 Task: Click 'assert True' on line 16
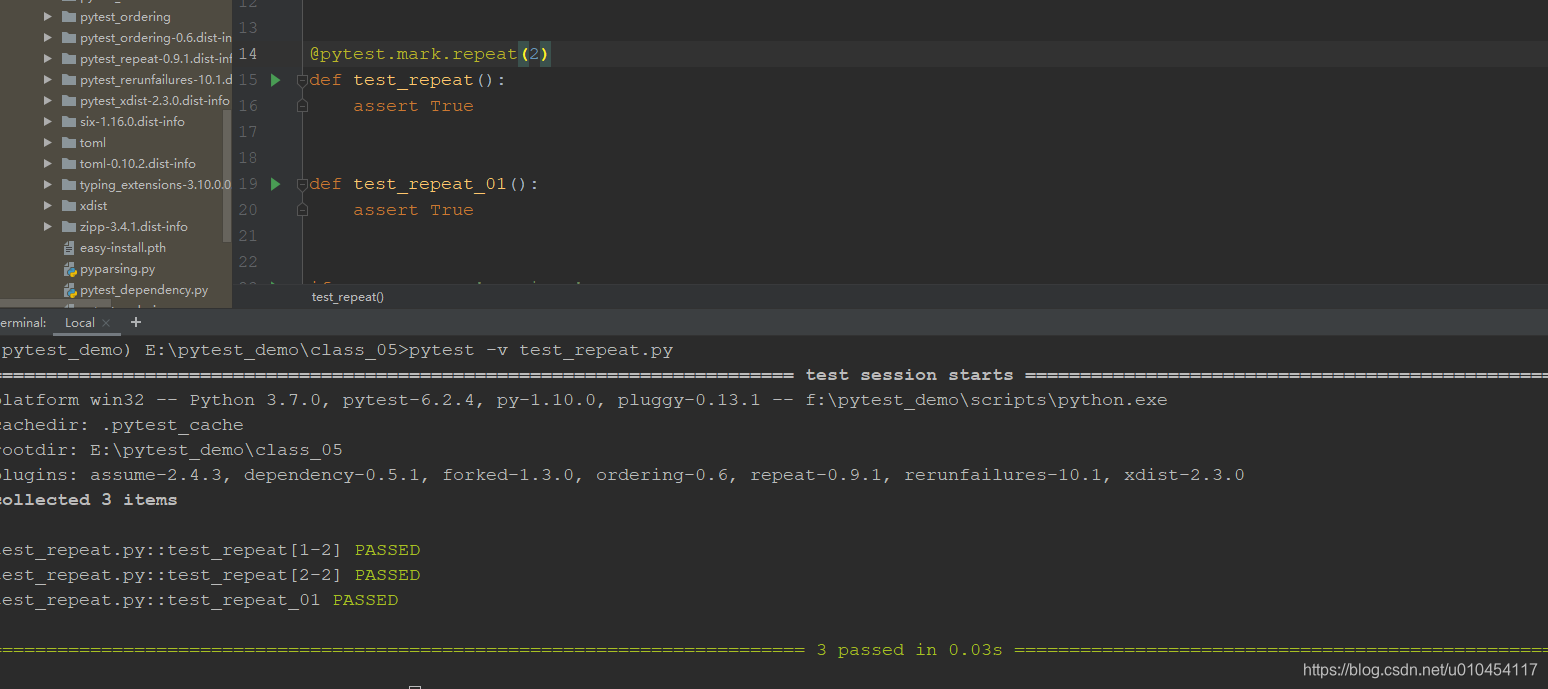tap(413, 106)
